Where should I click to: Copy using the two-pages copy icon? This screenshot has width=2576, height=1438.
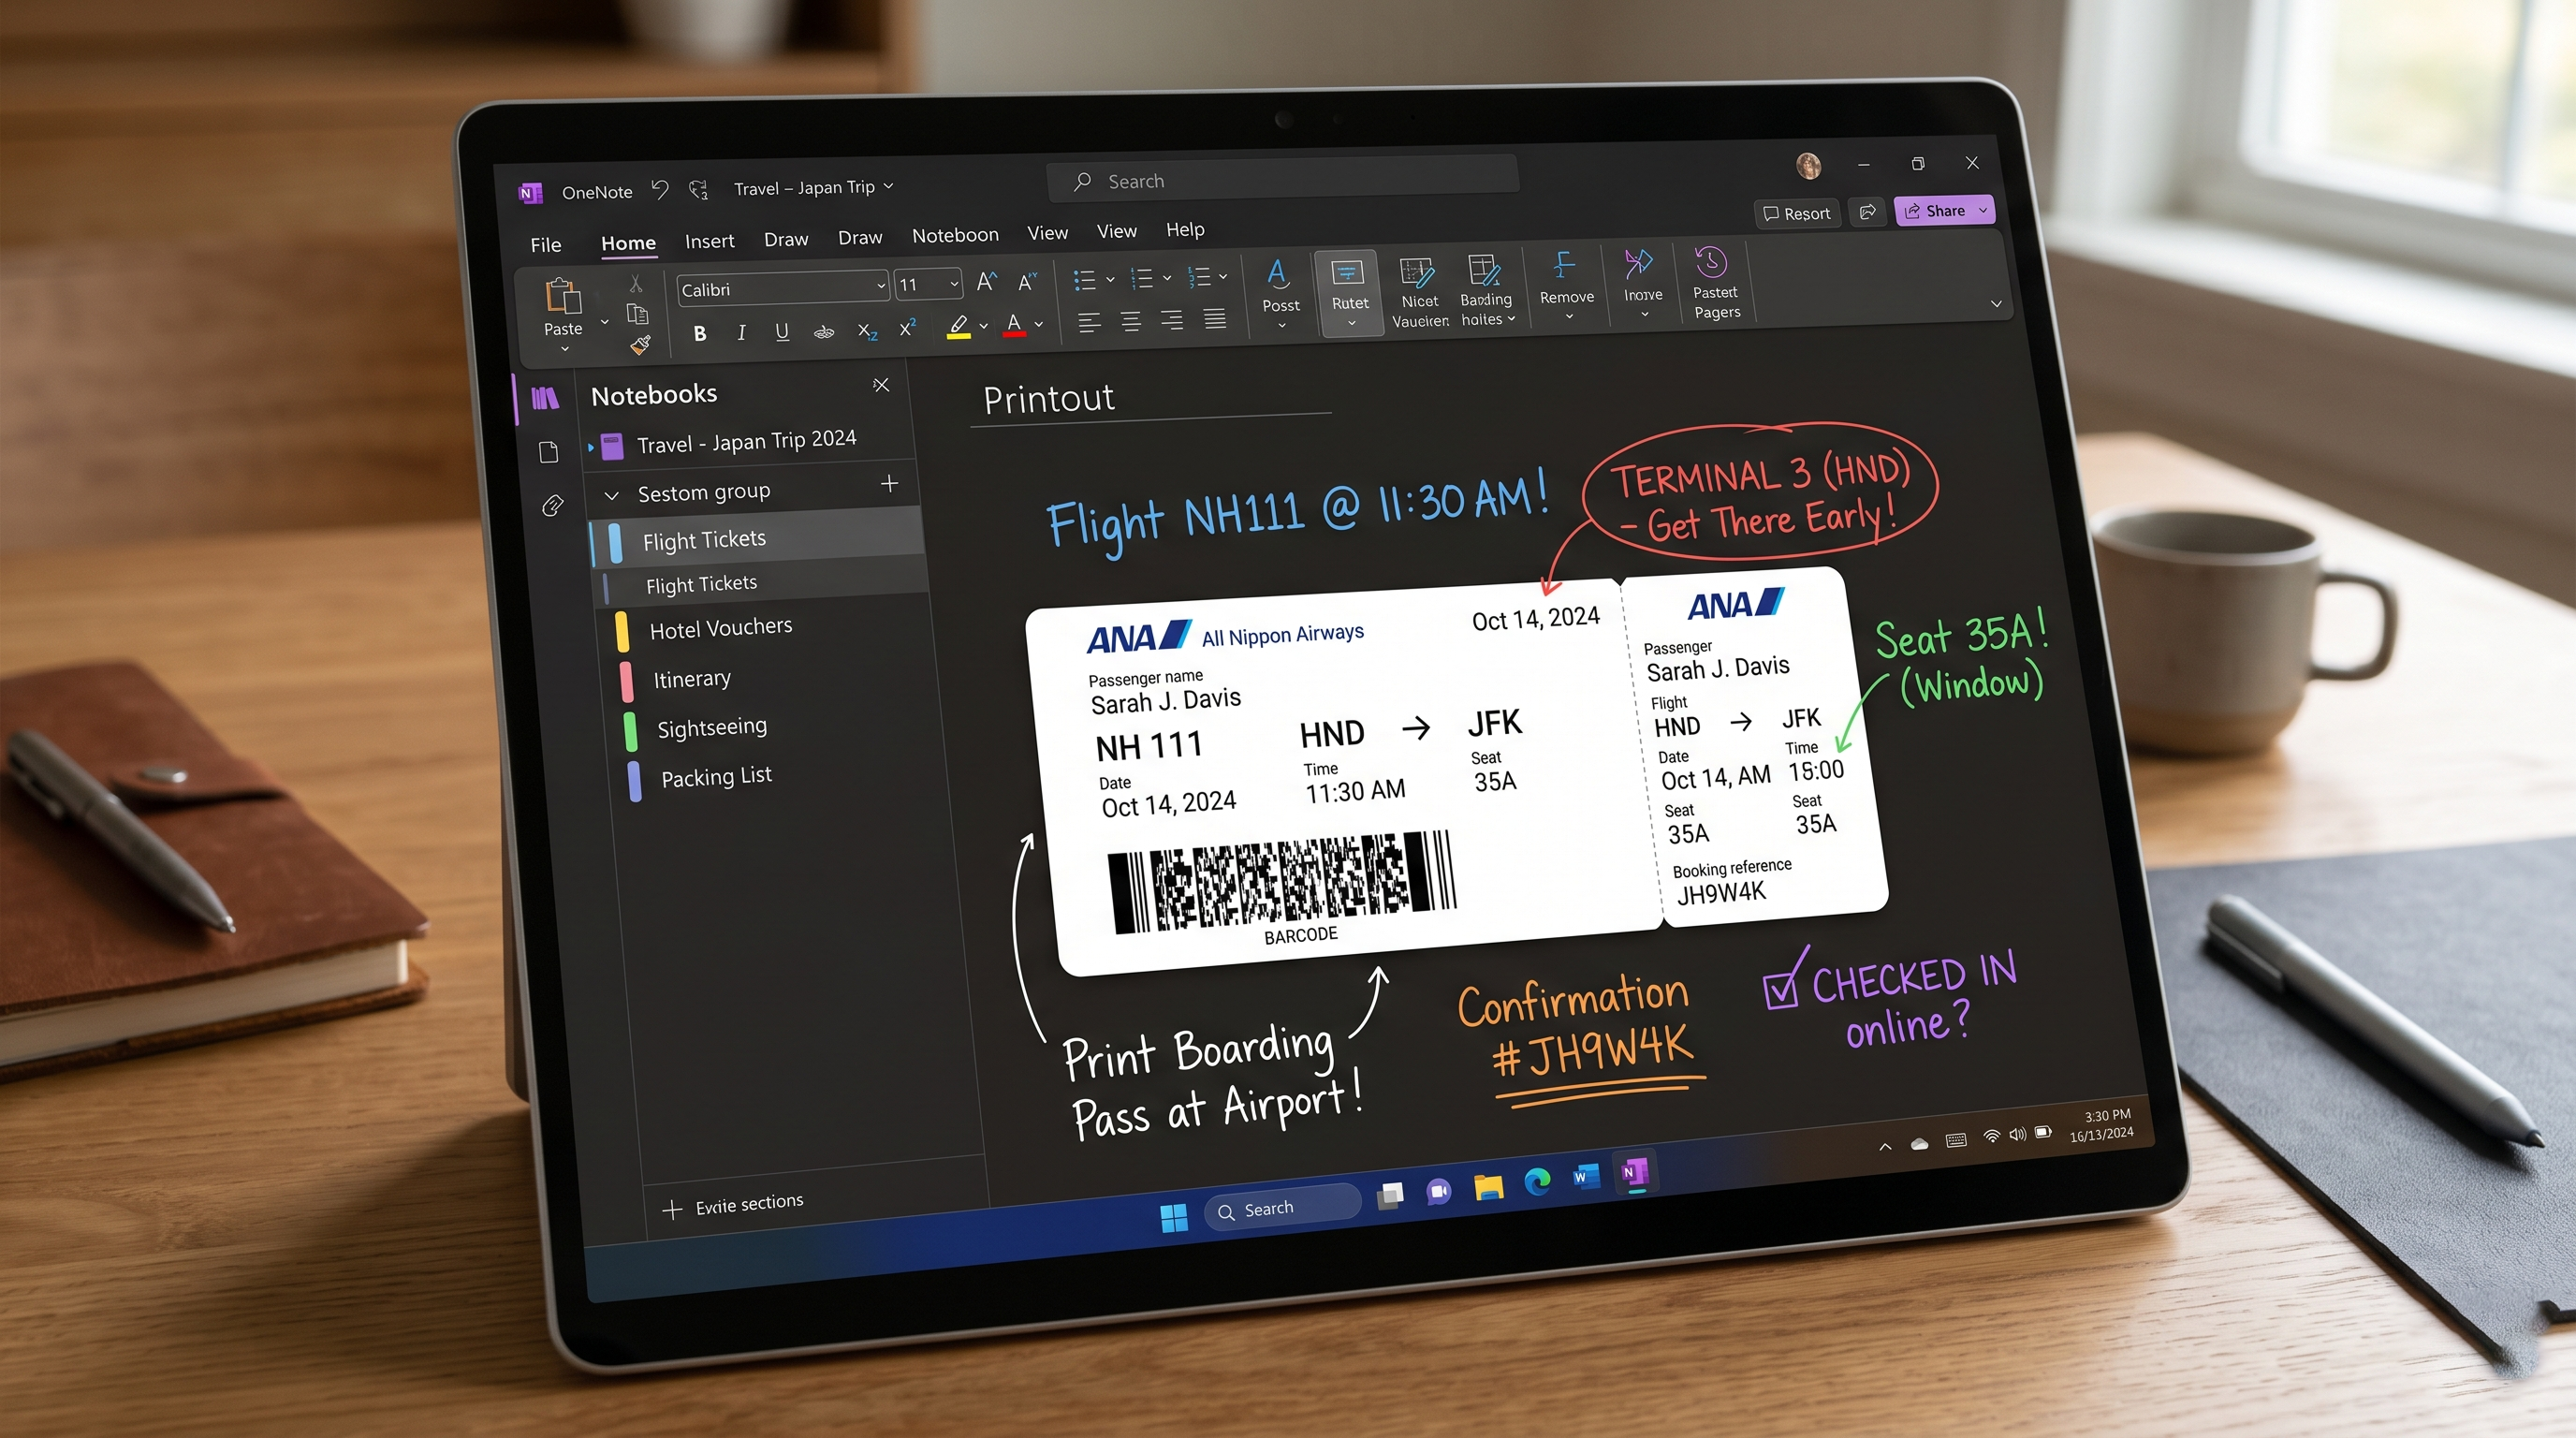click(637, 314)
